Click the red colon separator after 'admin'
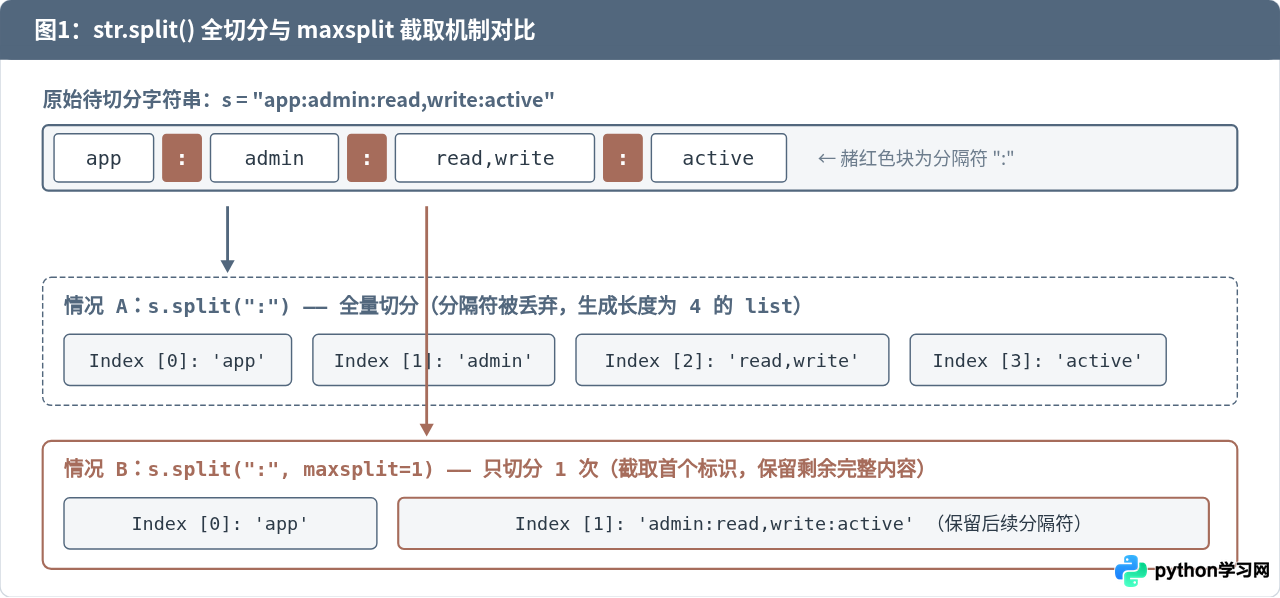 [x=367, y=158]
